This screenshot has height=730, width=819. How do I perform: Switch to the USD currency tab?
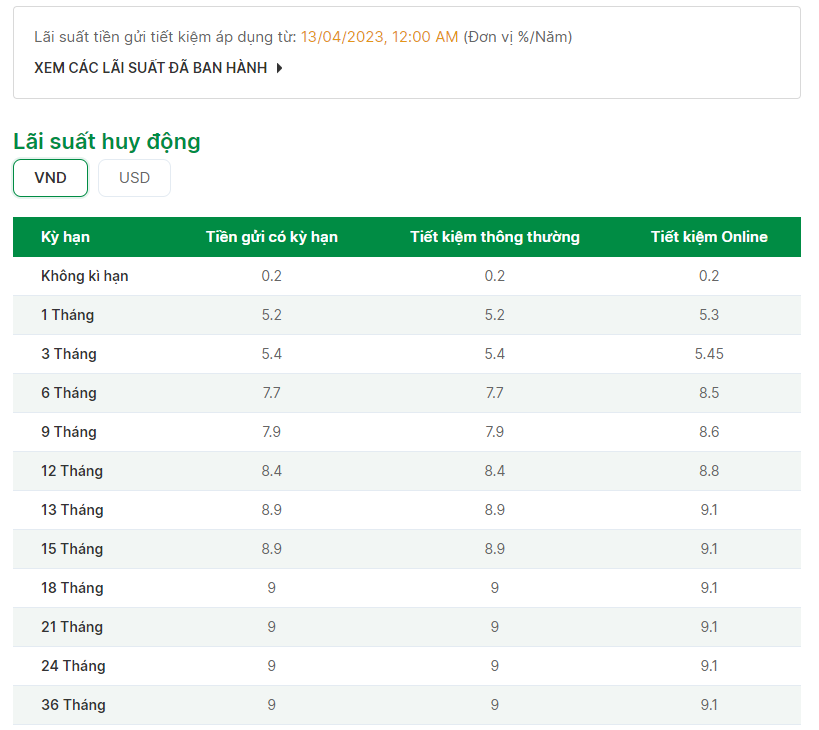click(x=134, y=178)
